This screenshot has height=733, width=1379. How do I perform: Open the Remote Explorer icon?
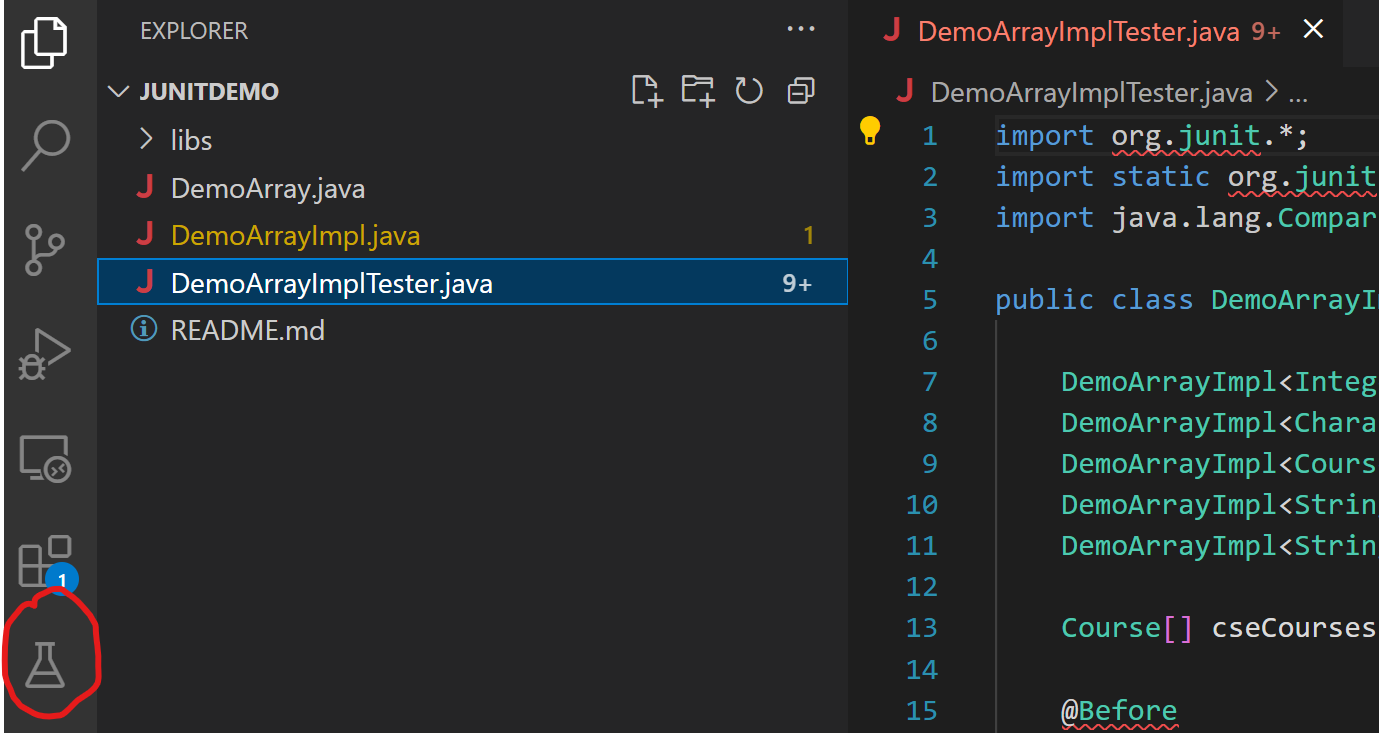[46, 457]
